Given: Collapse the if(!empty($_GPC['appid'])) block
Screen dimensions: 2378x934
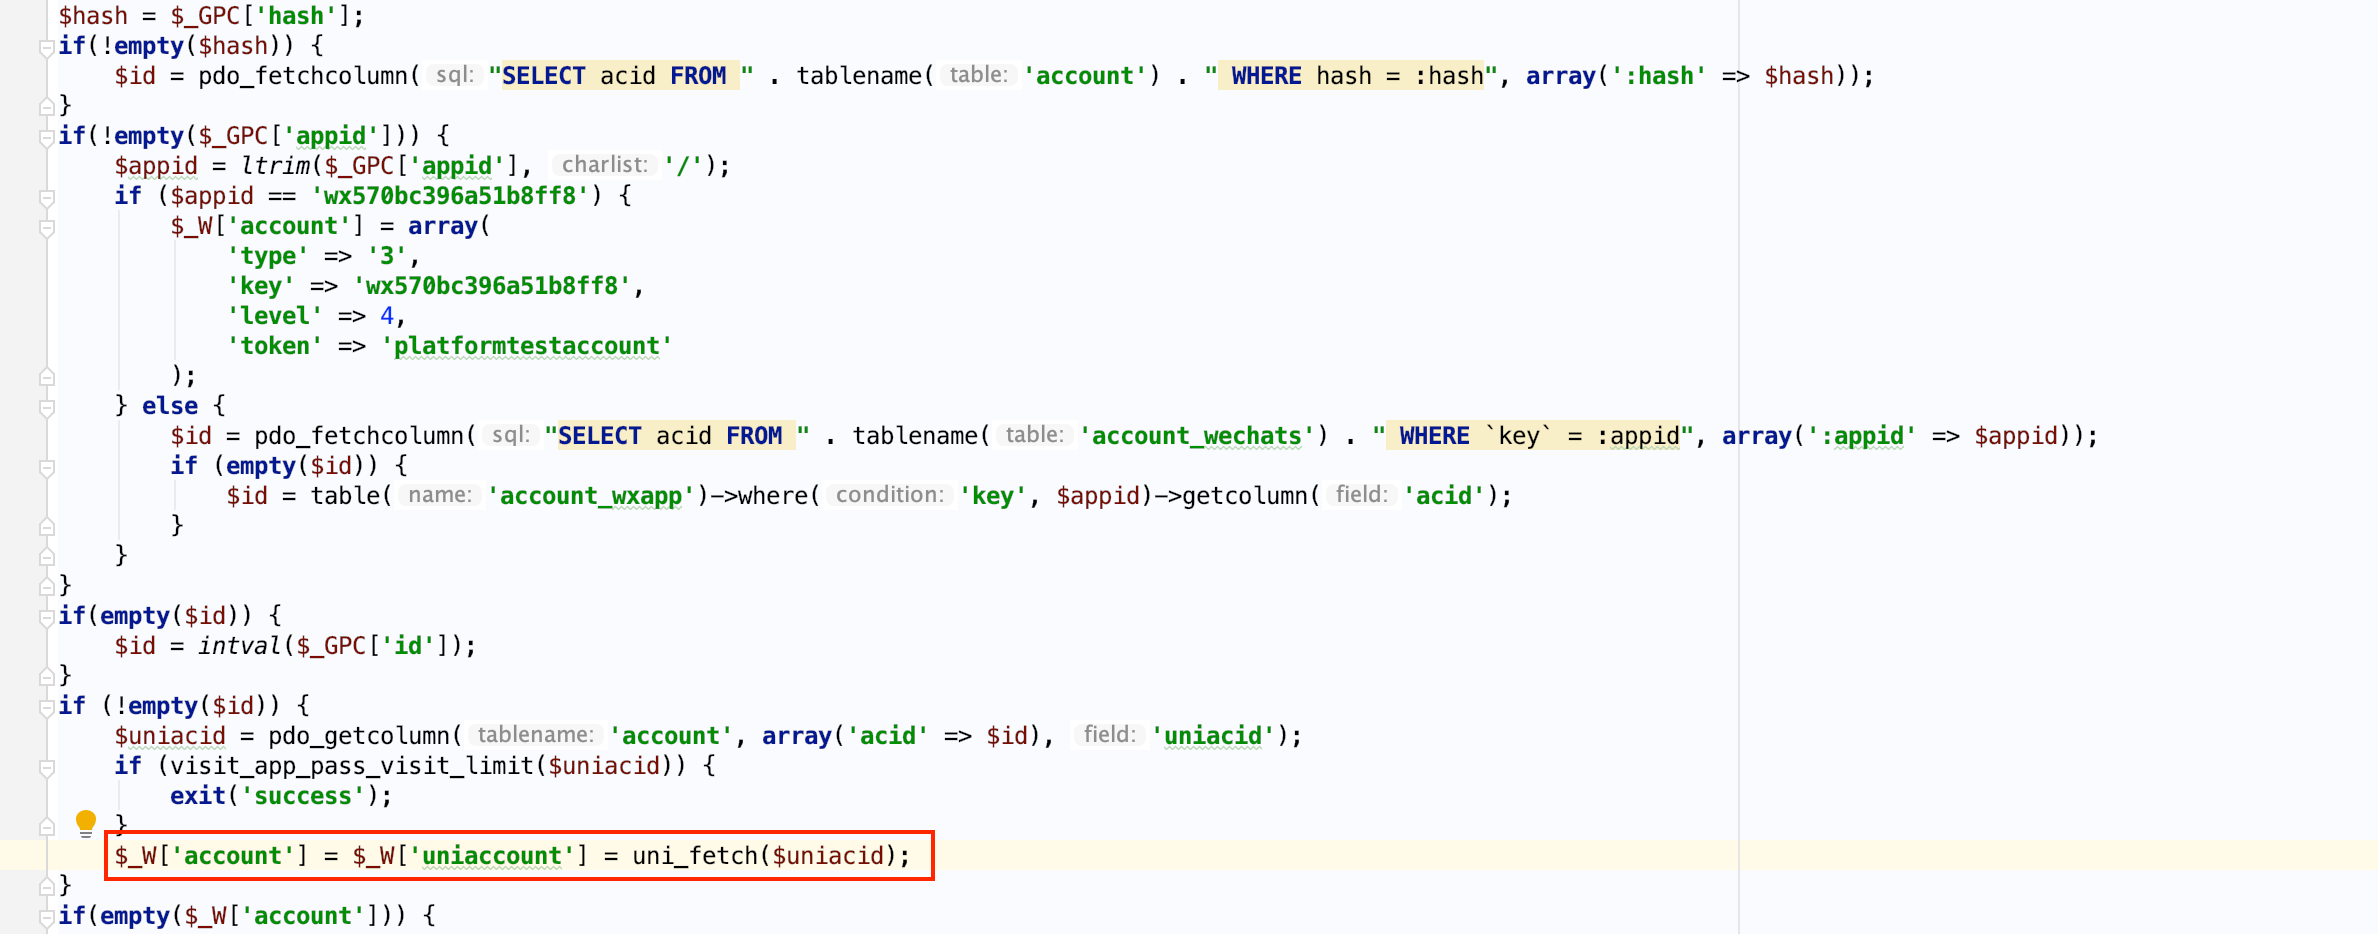Looking at the screenshot, I should (x=46, y=137).
